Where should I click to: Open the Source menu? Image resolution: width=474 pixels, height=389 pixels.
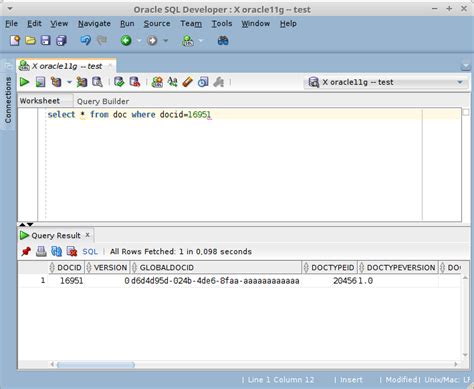click(157, 24)
